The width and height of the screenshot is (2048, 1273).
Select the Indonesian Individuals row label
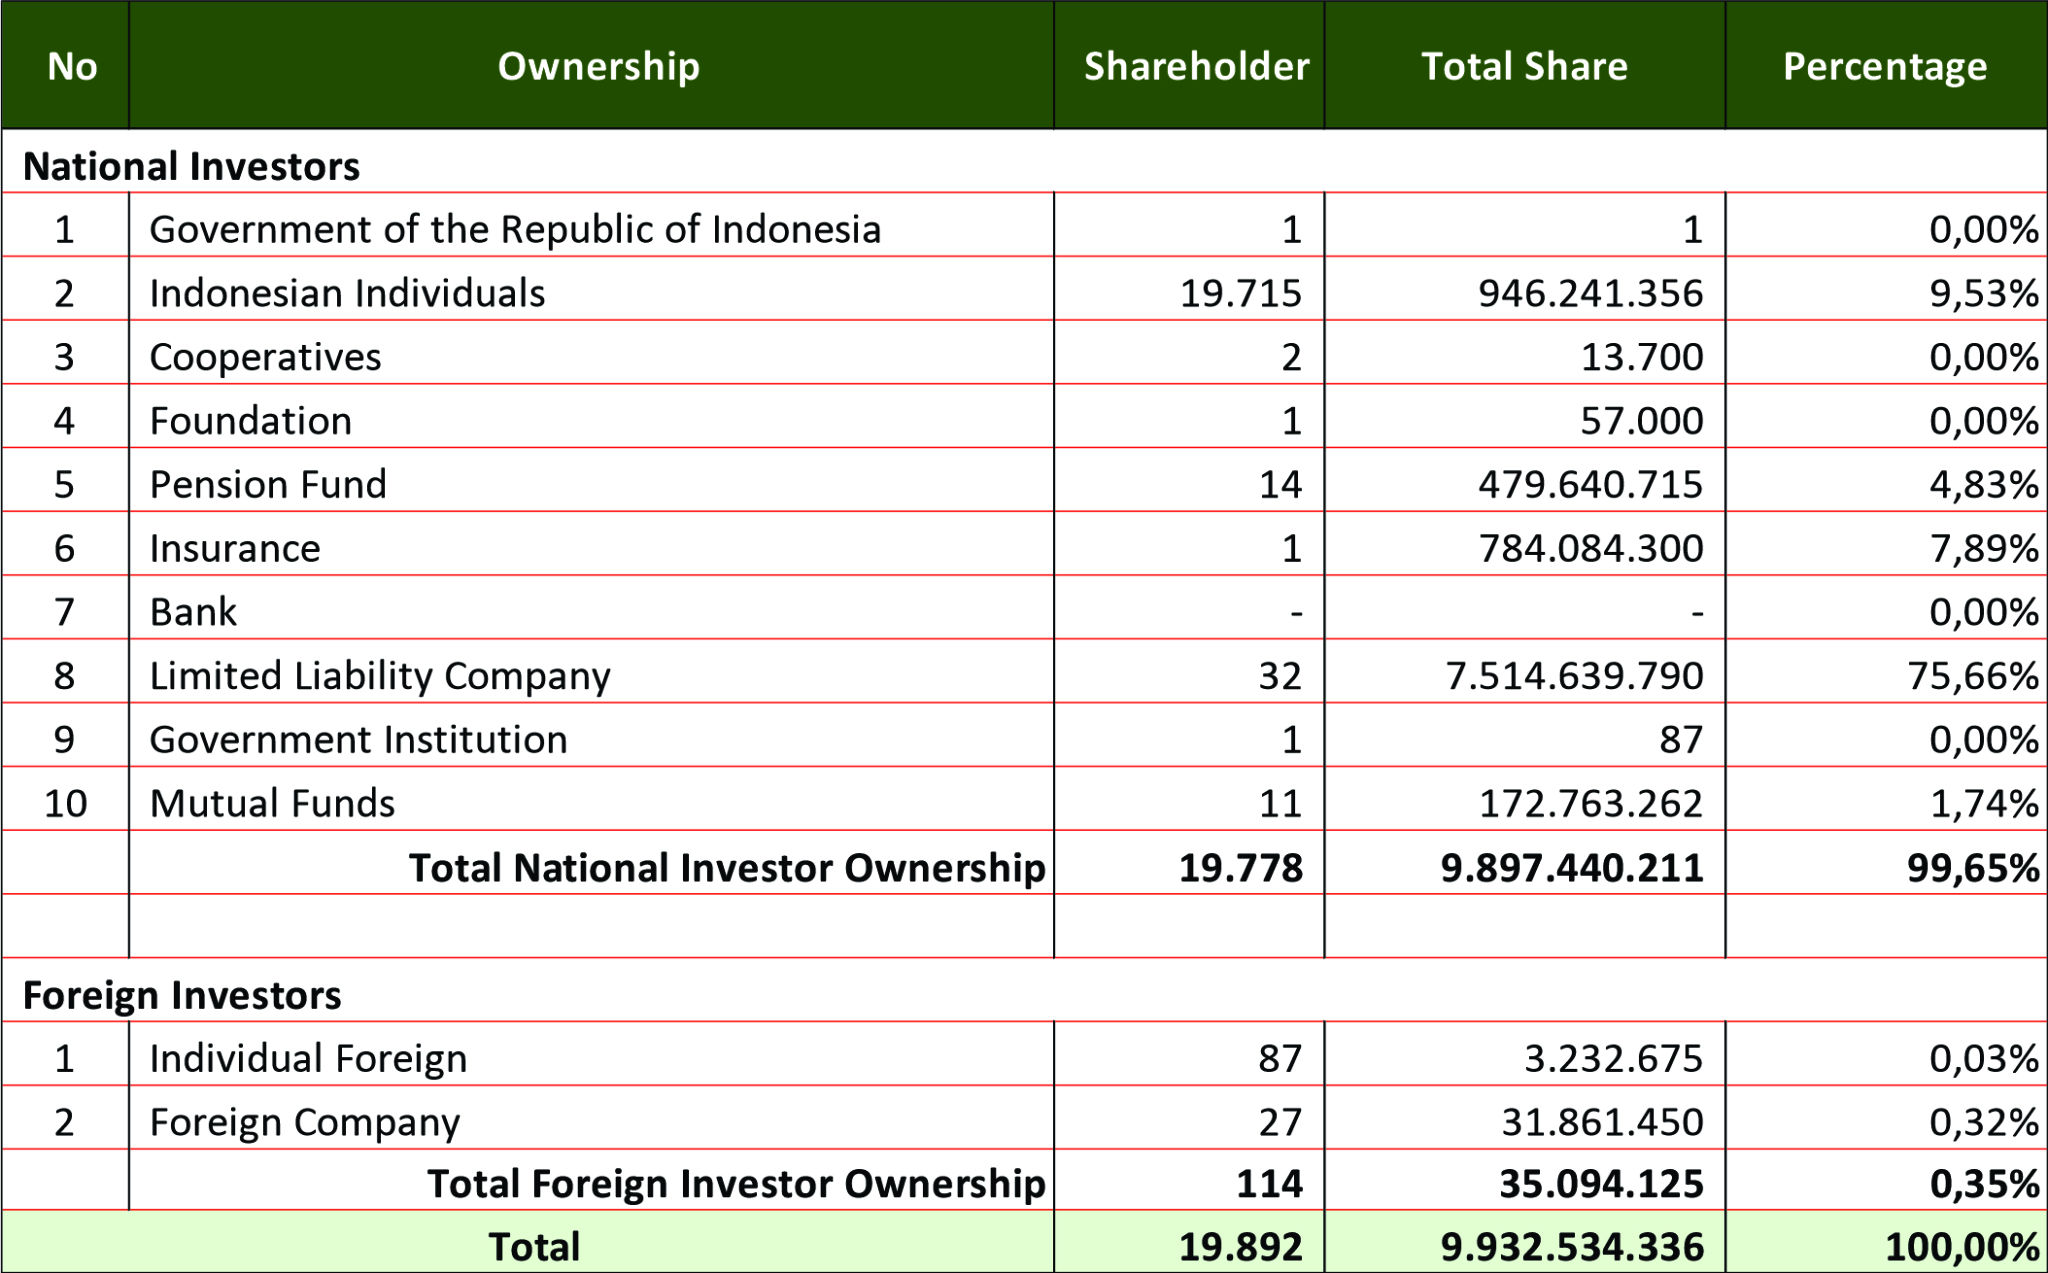347,293
